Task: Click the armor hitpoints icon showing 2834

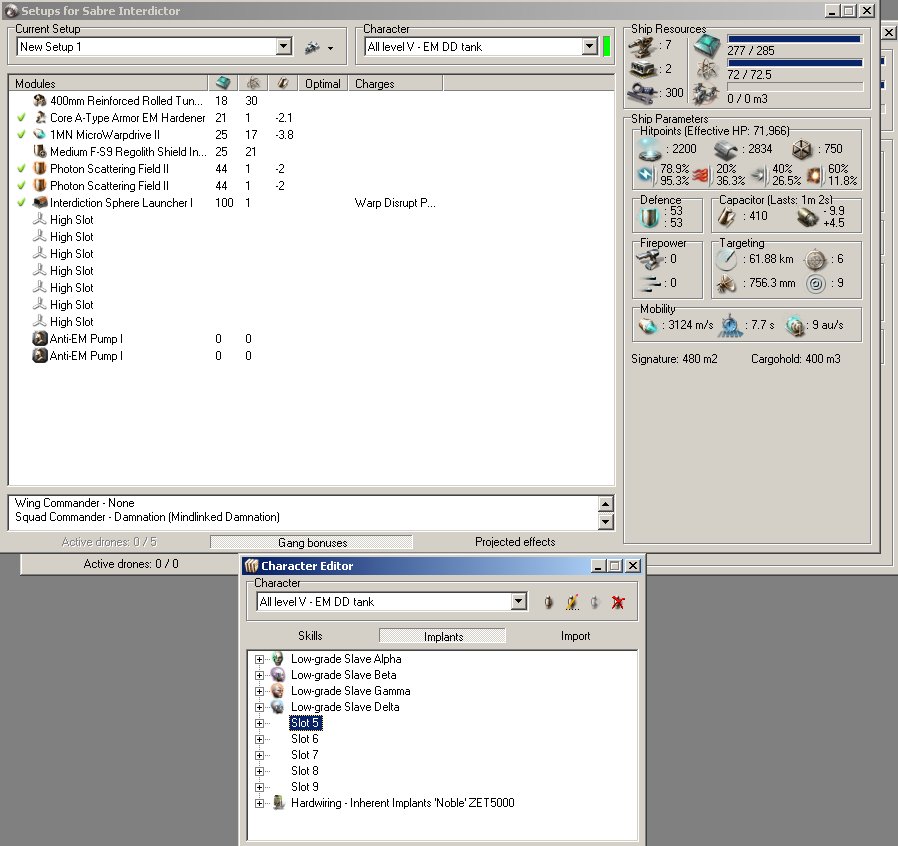Action: tap(726, 150)
